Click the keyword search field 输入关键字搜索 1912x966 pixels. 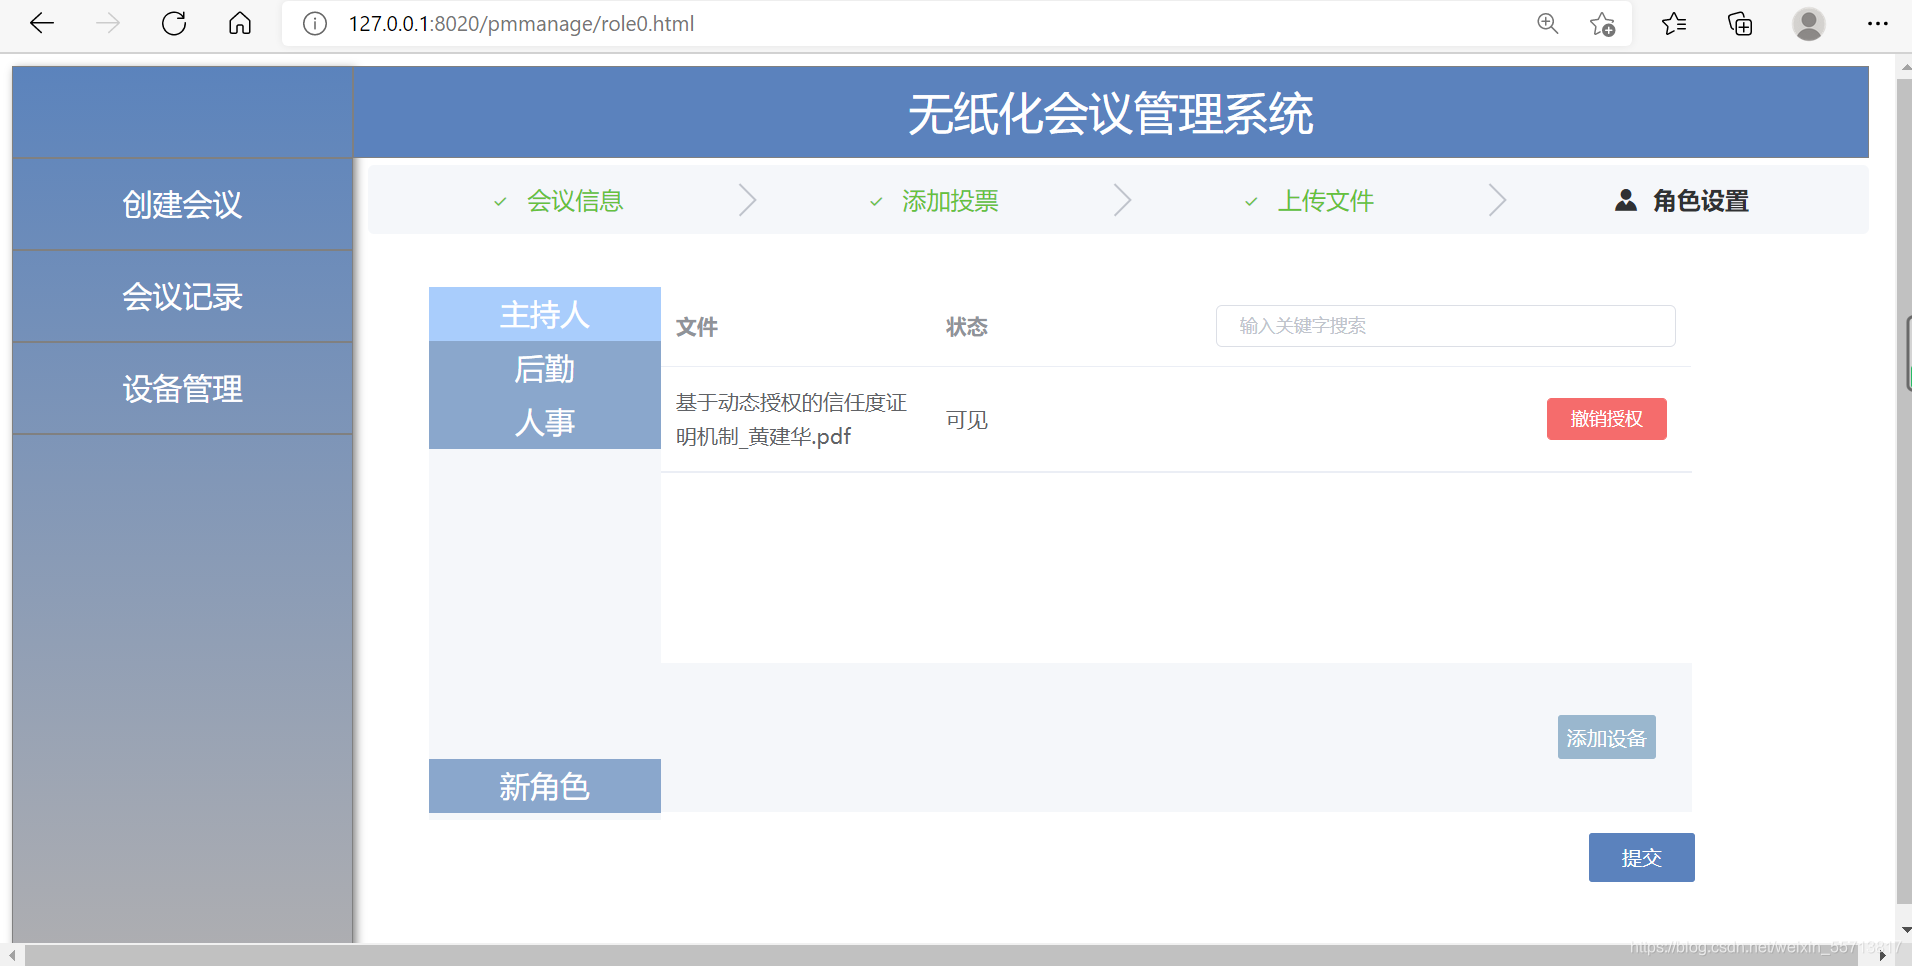pos(1445,326)
